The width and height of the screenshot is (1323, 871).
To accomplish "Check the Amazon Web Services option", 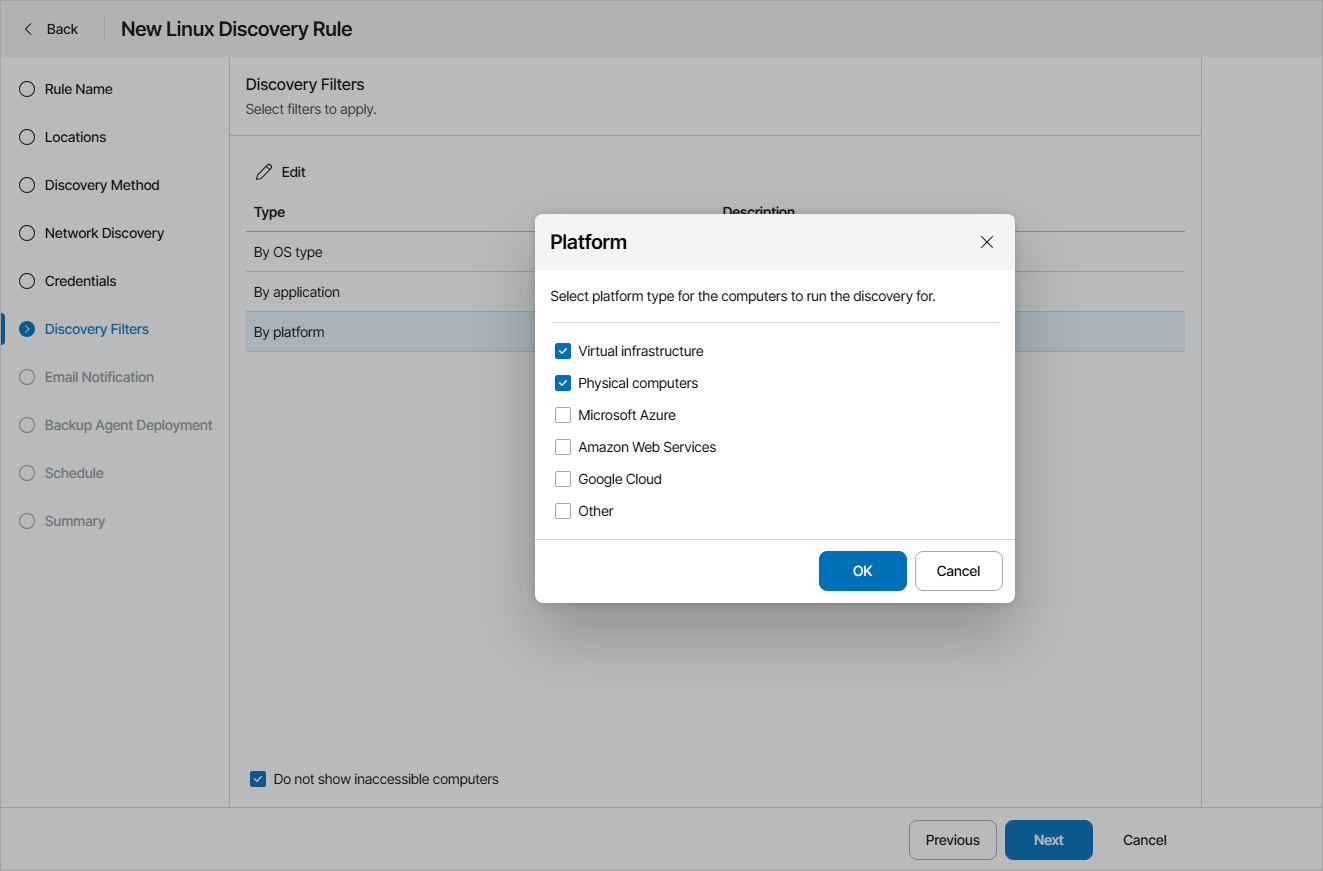I will point(562,446).
